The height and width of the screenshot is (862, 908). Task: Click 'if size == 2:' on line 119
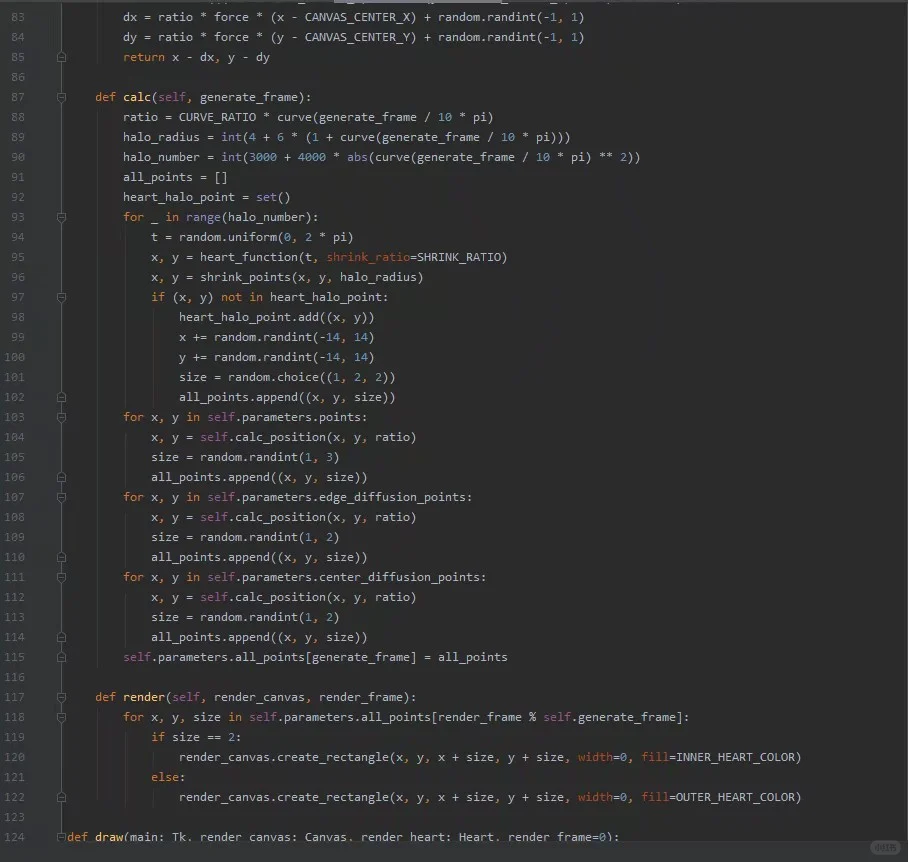196,738
